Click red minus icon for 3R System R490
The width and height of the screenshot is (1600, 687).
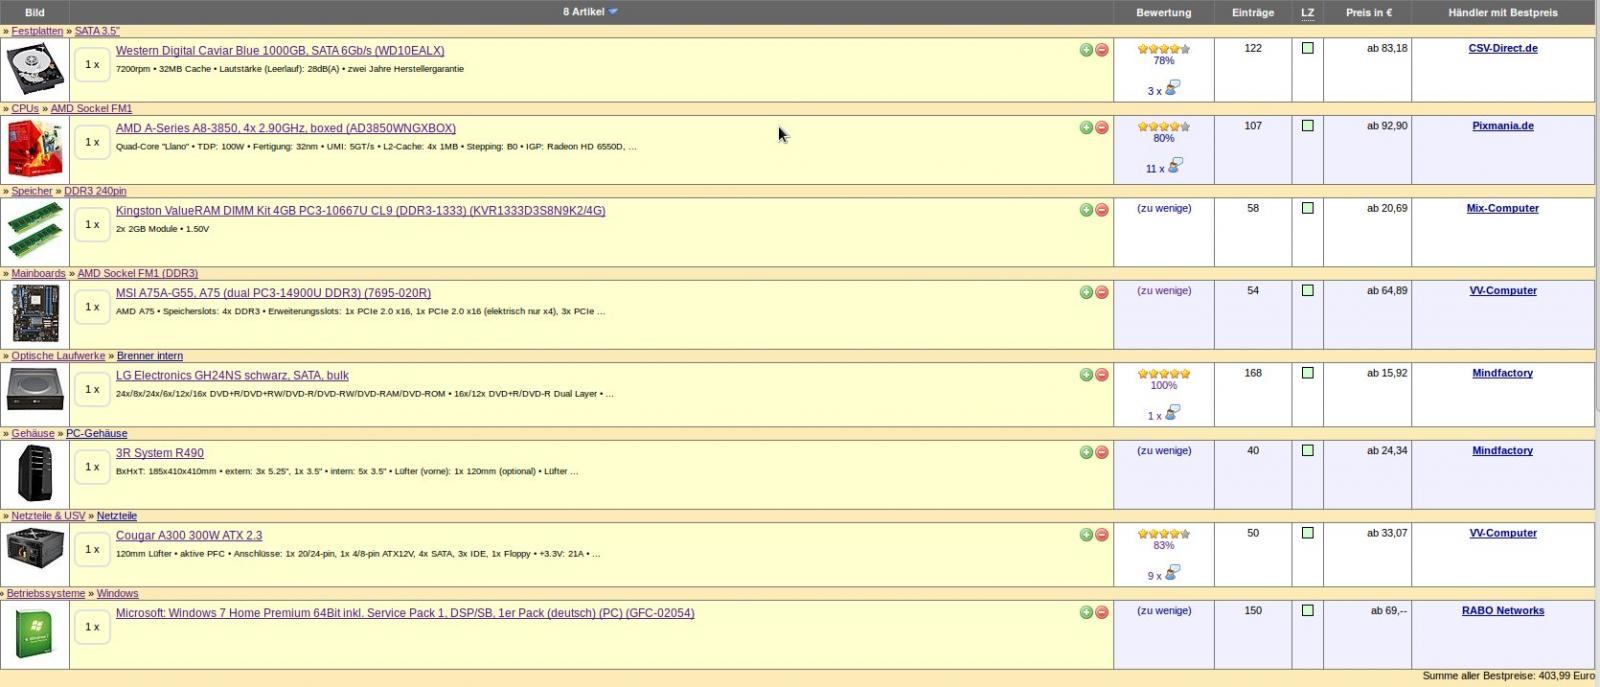1101,453
